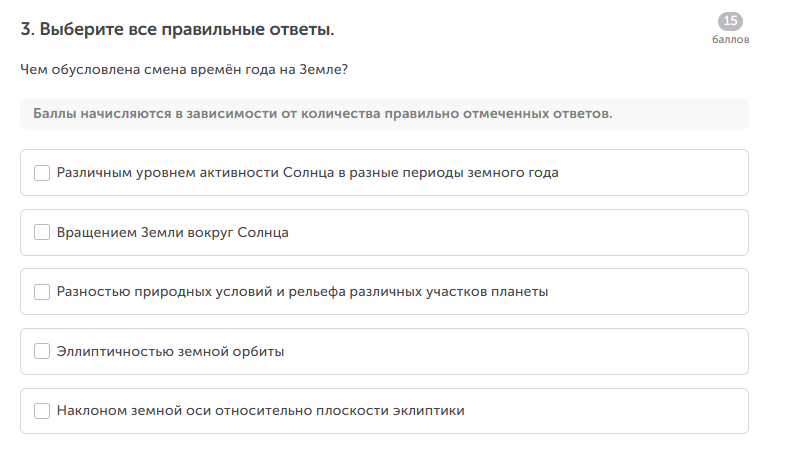Click the label text 'Эллиптичностью земной орбиты'
Viewport: 785px width, 454px height.
(170, 351)
